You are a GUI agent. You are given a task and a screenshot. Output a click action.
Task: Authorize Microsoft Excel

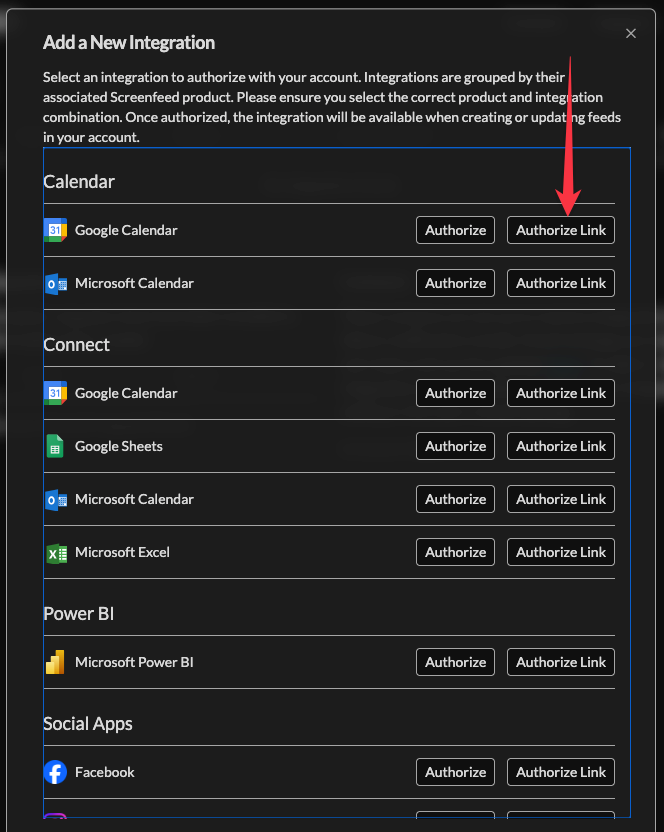point(455,552)
